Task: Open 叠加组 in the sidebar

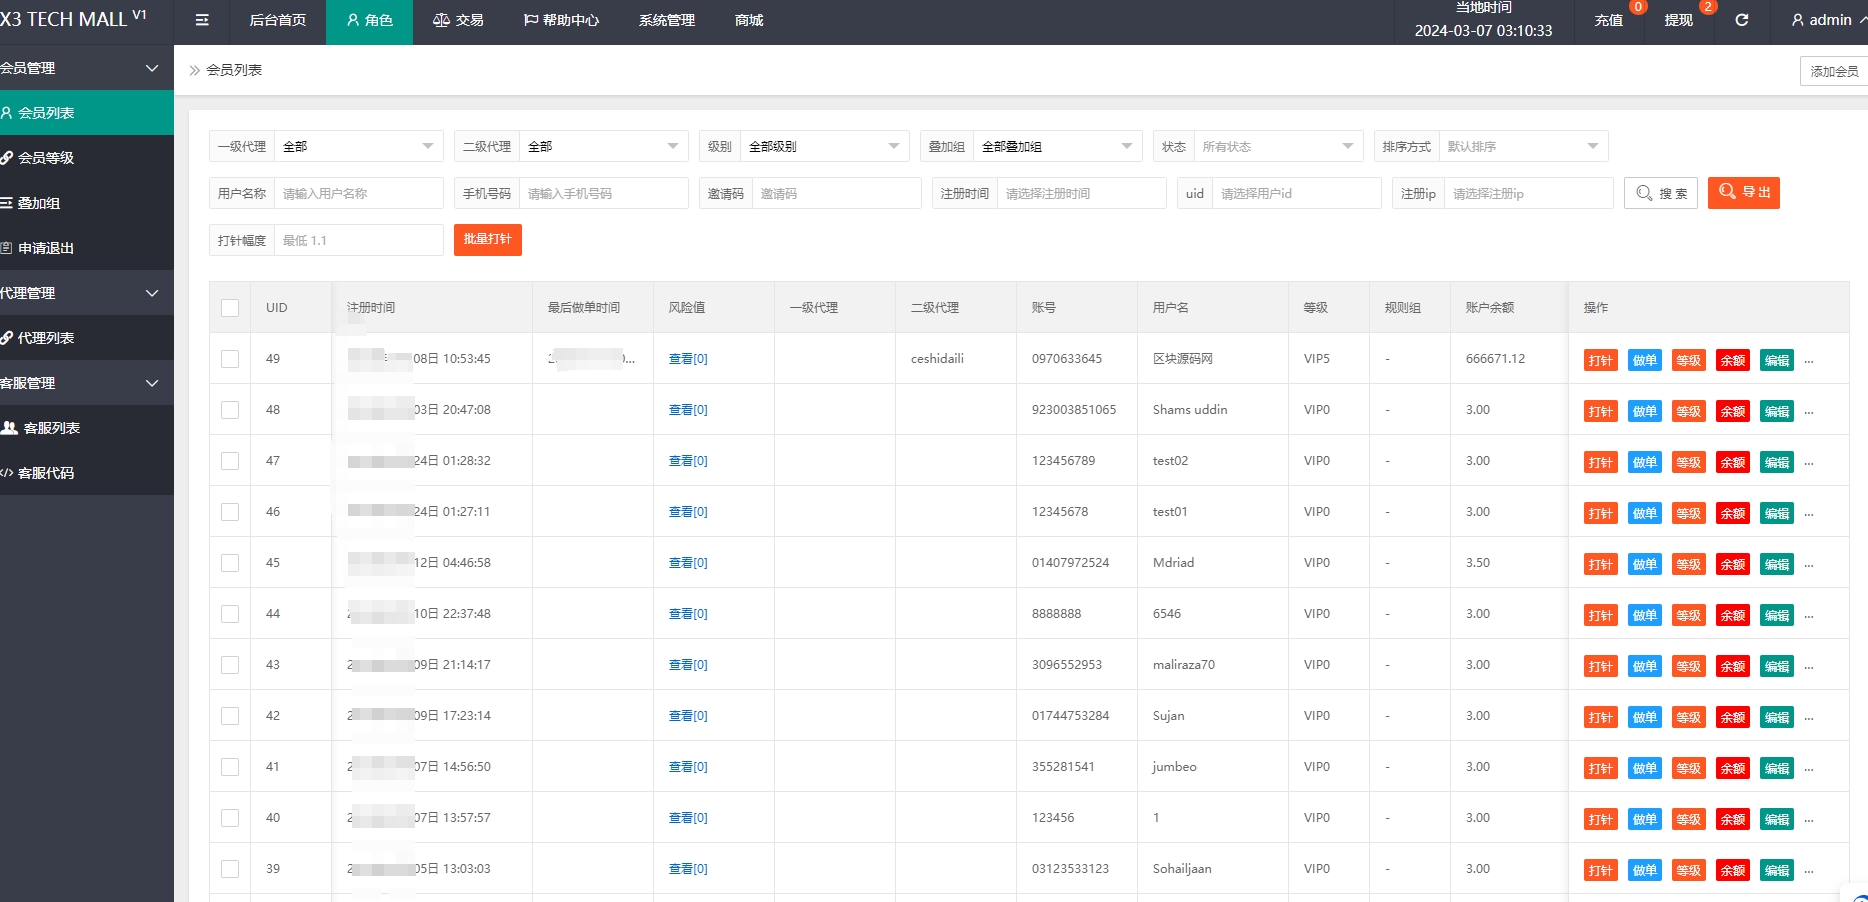Action: [87, 203]
